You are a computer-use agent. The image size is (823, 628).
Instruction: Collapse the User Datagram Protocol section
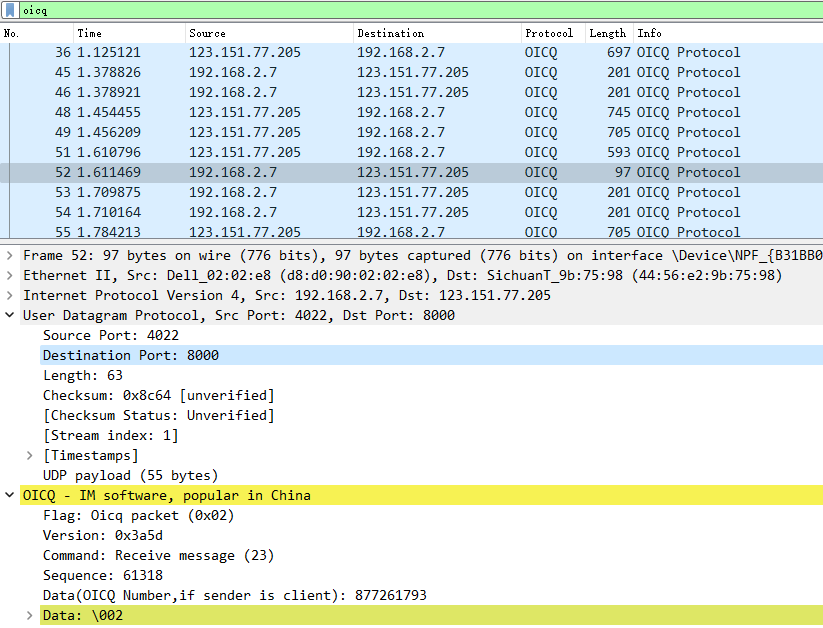pos(10,315)
